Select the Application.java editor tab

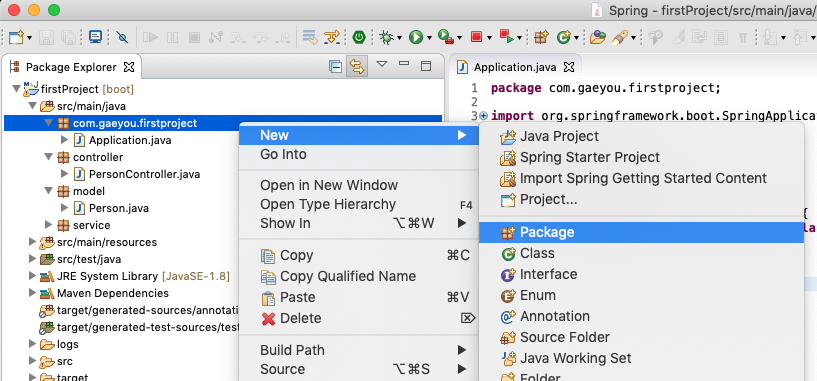coord(515,67)
